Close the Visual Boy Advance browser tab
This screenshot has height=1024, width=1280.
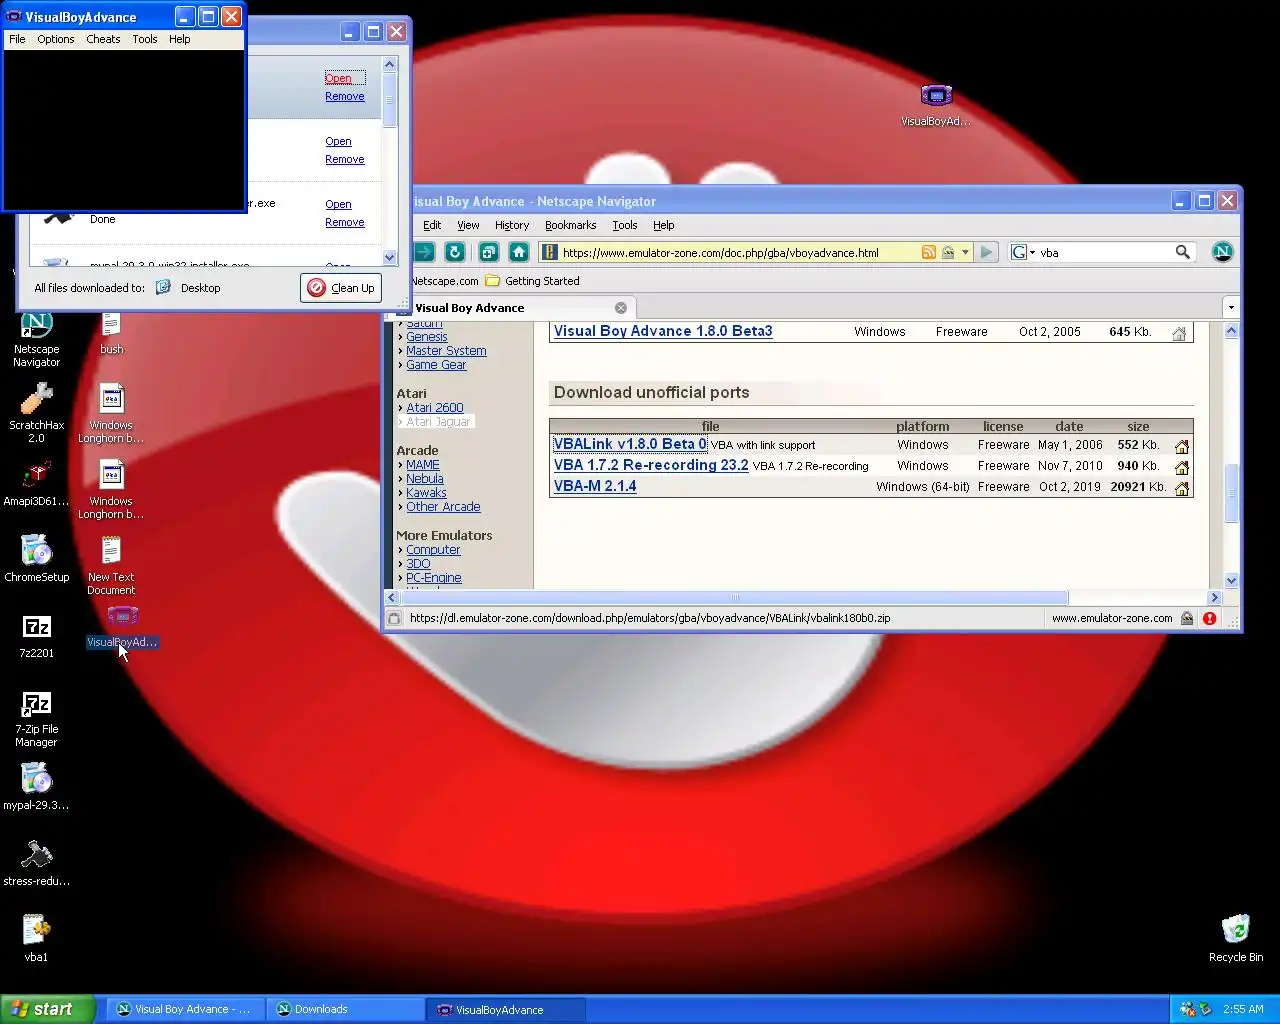(621, 308)
